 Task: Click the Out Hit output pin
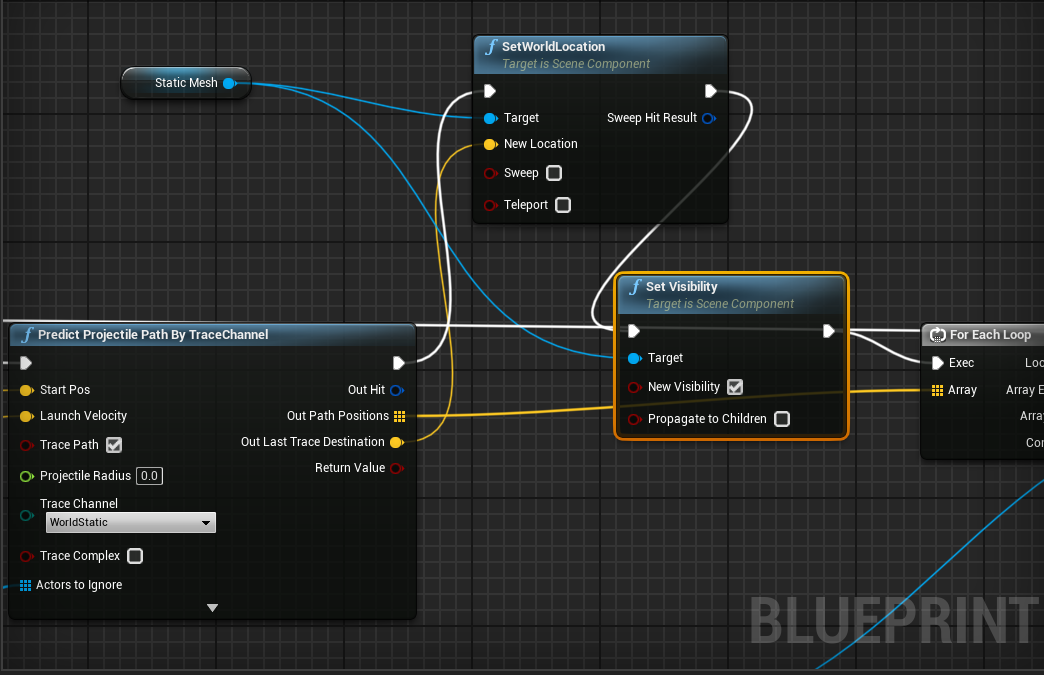[397, 390]
